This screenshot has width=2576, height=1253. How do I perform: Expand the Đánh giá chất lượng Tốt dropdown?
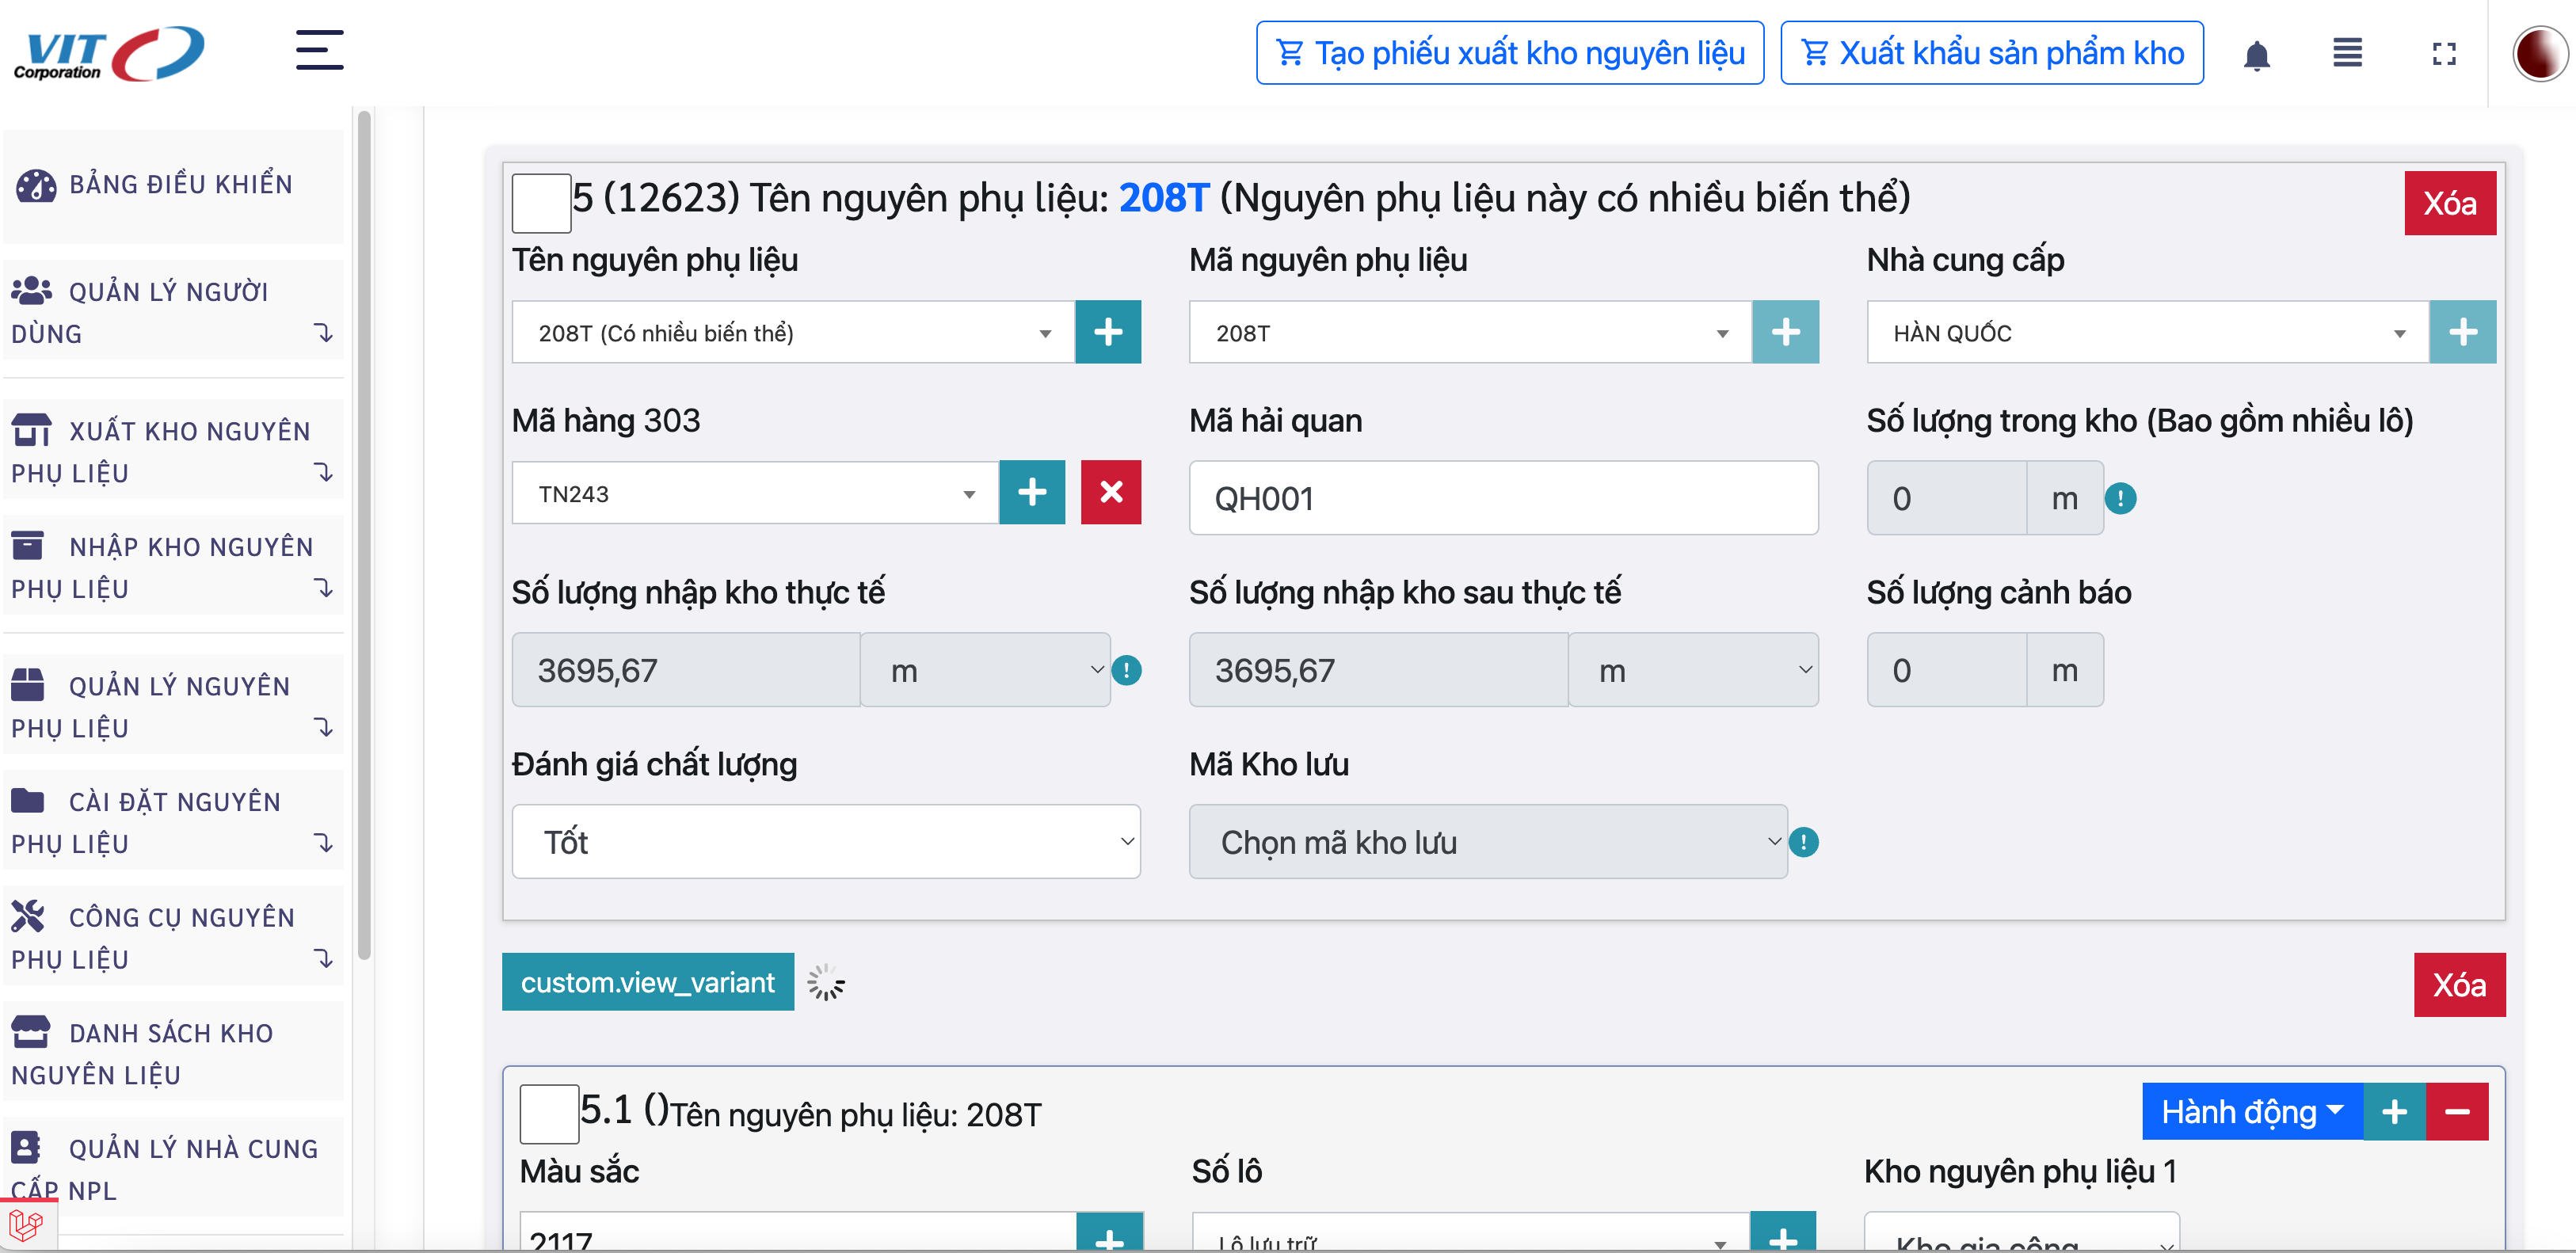(825, 842)
